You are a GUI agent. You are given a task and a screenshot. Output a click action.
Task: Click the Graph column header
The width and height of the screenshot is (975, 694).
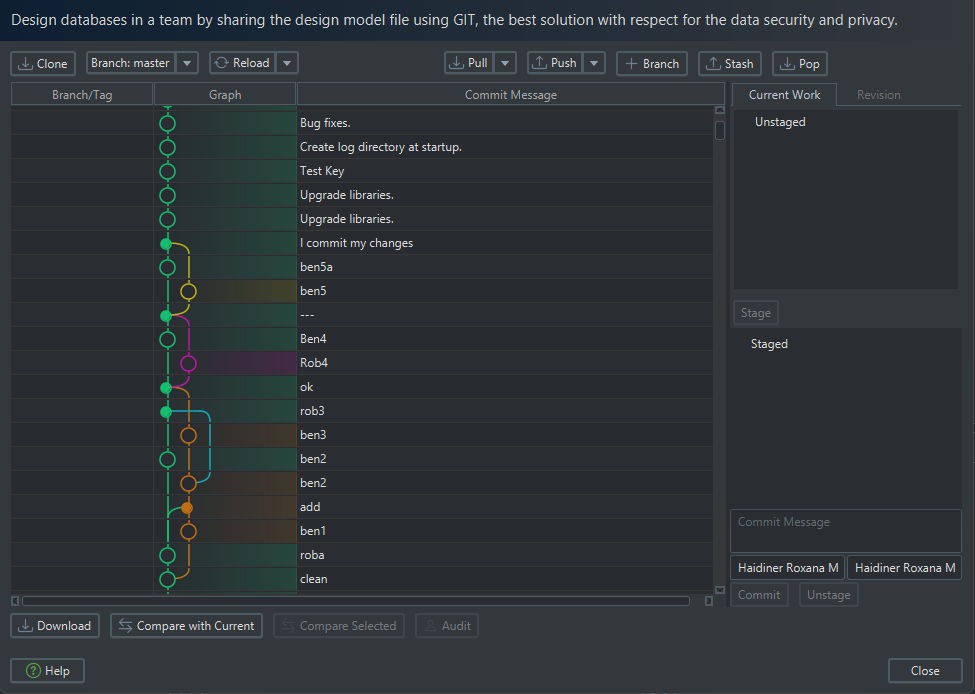coord(225,95)
